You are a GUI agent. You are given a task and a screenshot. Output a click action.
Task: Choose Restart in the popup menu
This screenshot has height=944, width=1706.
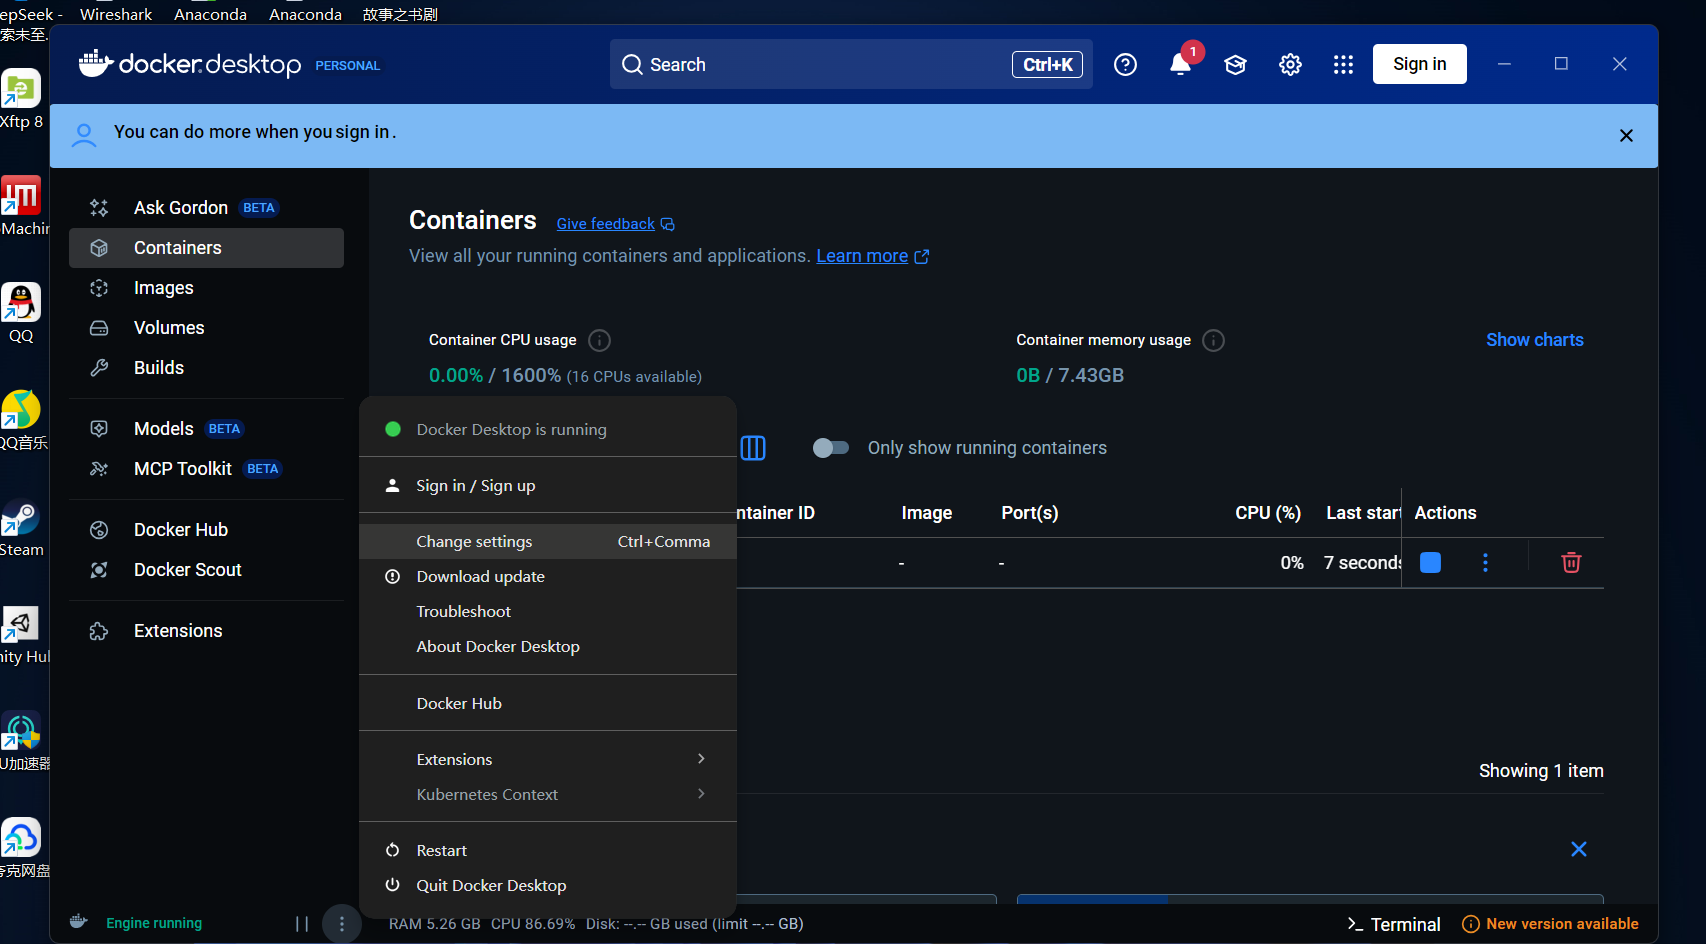548,850
